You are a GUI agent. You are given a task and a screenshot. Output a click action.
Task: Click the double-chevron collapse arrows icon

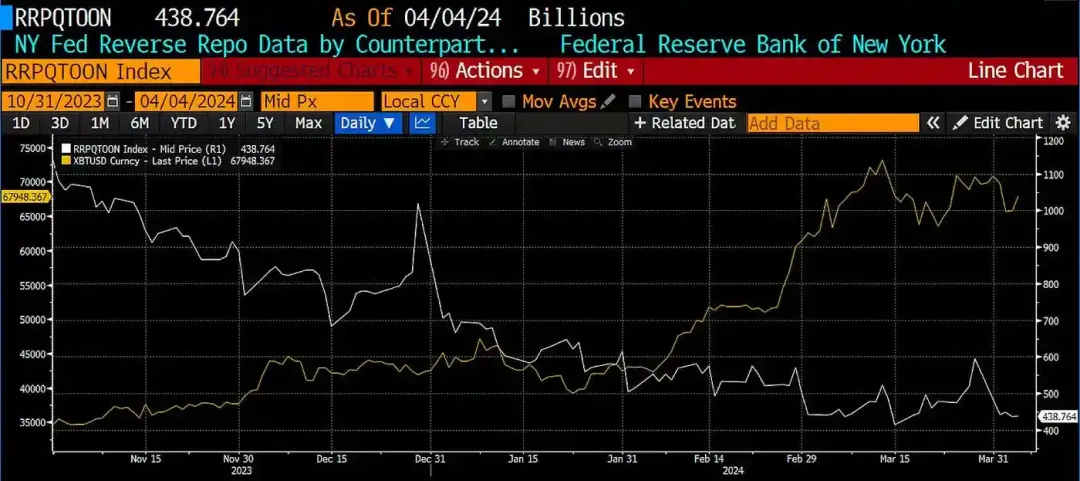pyautogui.click(x=933, y=123)
